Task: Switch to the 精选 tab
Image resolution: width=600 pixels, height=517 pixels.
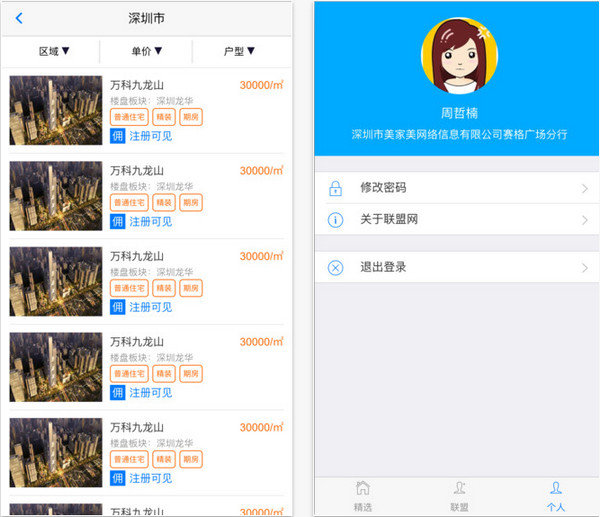Action: pyautogui.click(x=363, y=496)
